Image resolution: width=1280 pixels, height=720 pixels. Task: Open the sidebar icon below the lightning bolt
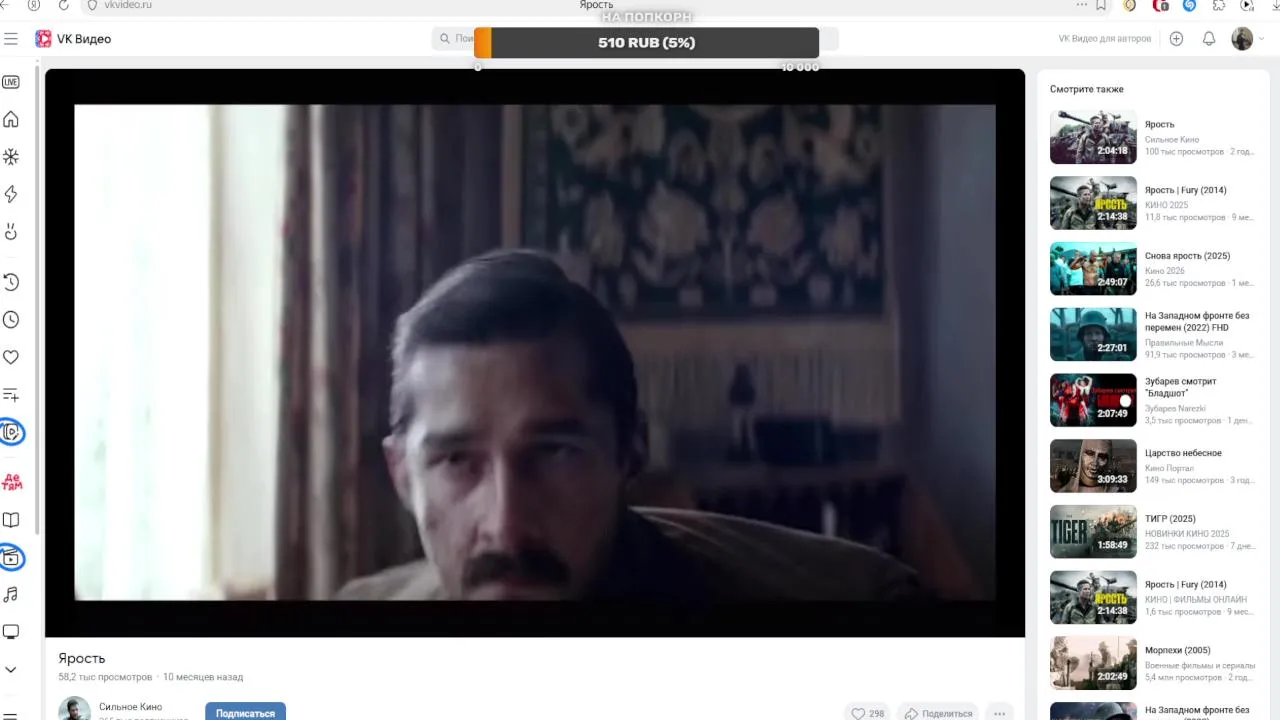point(11,232)
